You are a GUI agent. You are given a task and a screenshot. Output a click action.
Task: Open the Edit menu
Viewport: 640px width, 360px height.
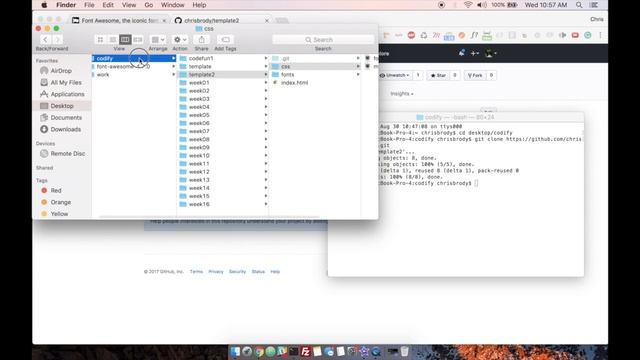tap(108, 5)
